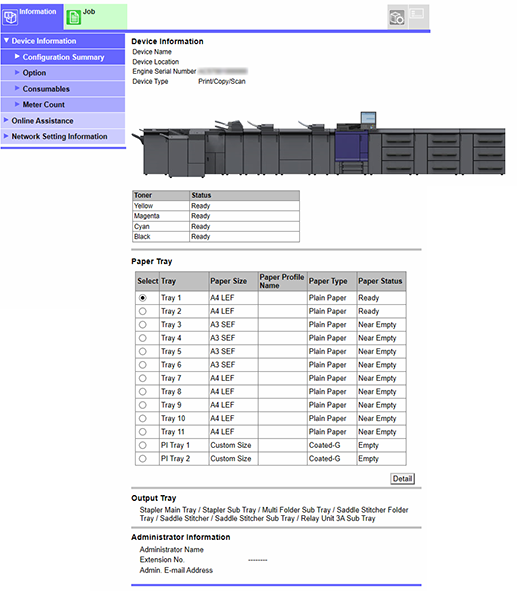Image resolution: width=517 pixels, height=594 pixels.
Task: Click the arrow beside Consumables
Action: point(17,88)
